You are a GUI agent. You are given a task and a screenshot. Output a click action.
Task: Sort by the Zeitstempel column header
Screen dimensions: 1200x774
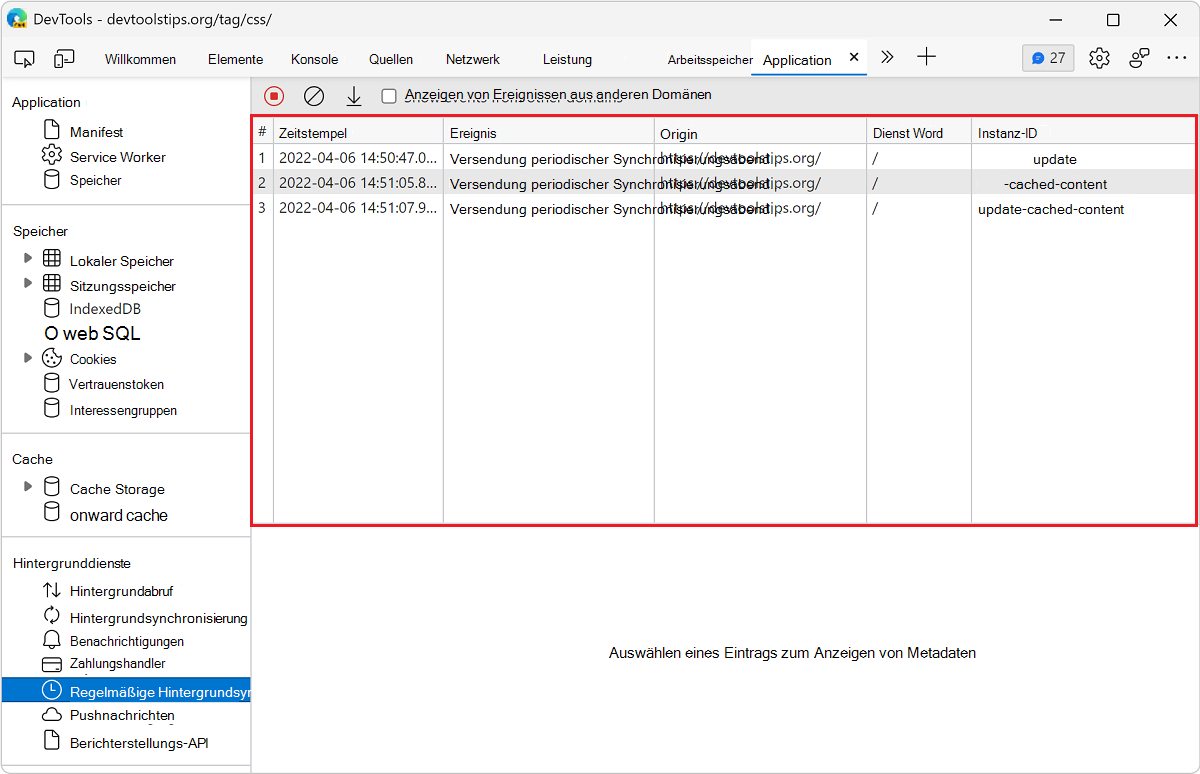358,133
